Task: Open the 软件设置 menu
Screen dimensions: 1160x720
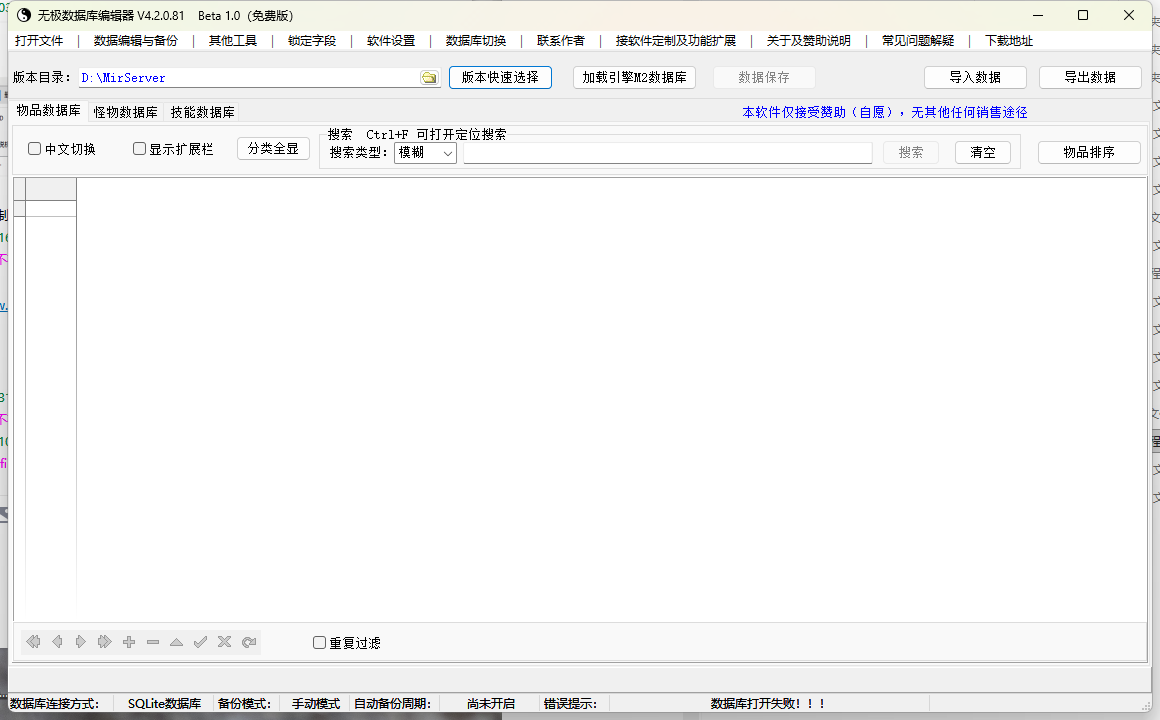Action: click(x=393, y=41)
